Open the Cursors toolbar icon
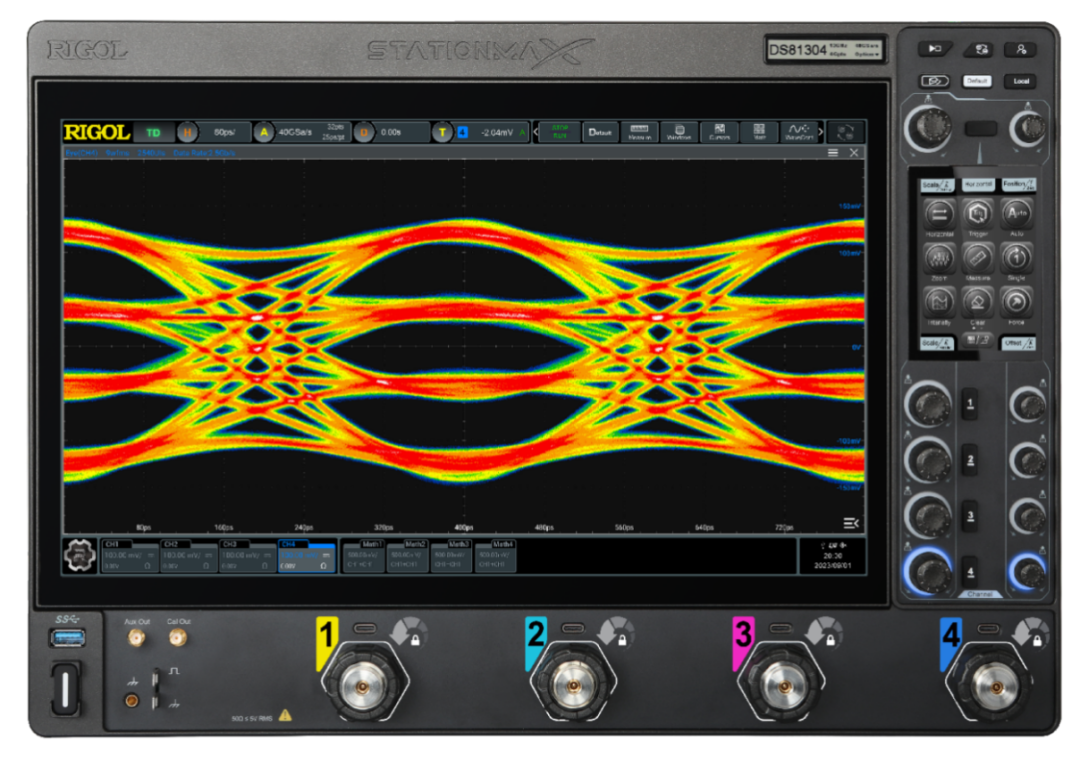This screenshot has height=758, width=1080. tap(719, 132)
